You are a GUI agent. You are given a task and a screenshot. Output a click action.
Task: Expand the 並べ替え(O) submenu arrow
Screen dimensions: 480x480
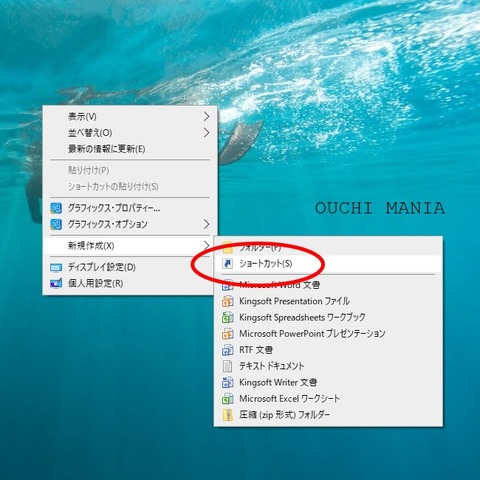click(207, 133)
